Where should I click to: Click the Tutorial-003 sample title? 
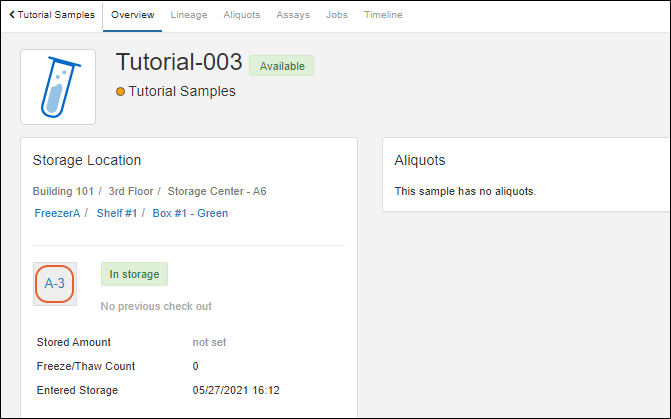pyautogui.click(x=179, y=62)
